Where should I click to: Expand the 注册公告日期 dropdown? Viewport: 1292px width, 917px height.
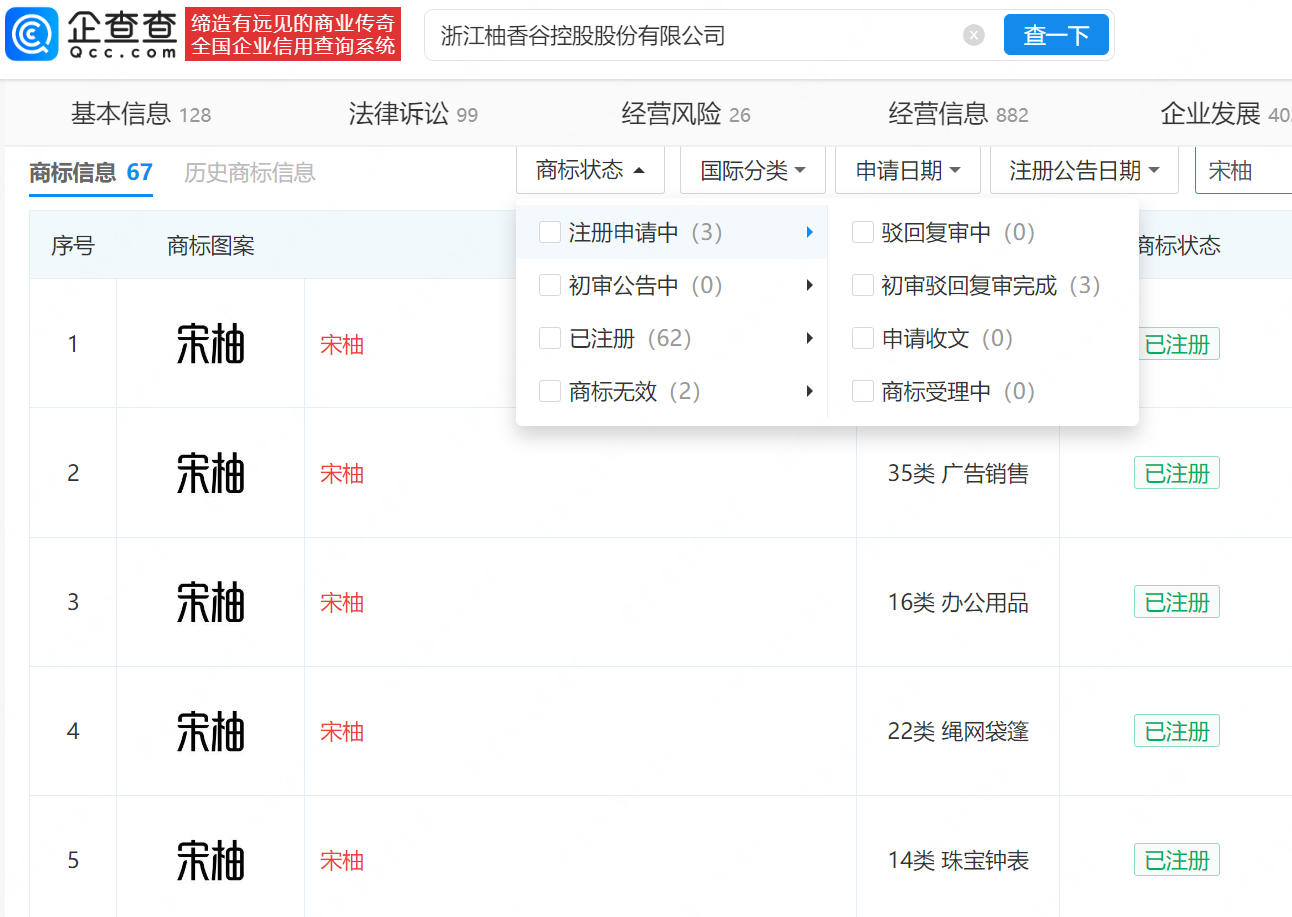1084,171
